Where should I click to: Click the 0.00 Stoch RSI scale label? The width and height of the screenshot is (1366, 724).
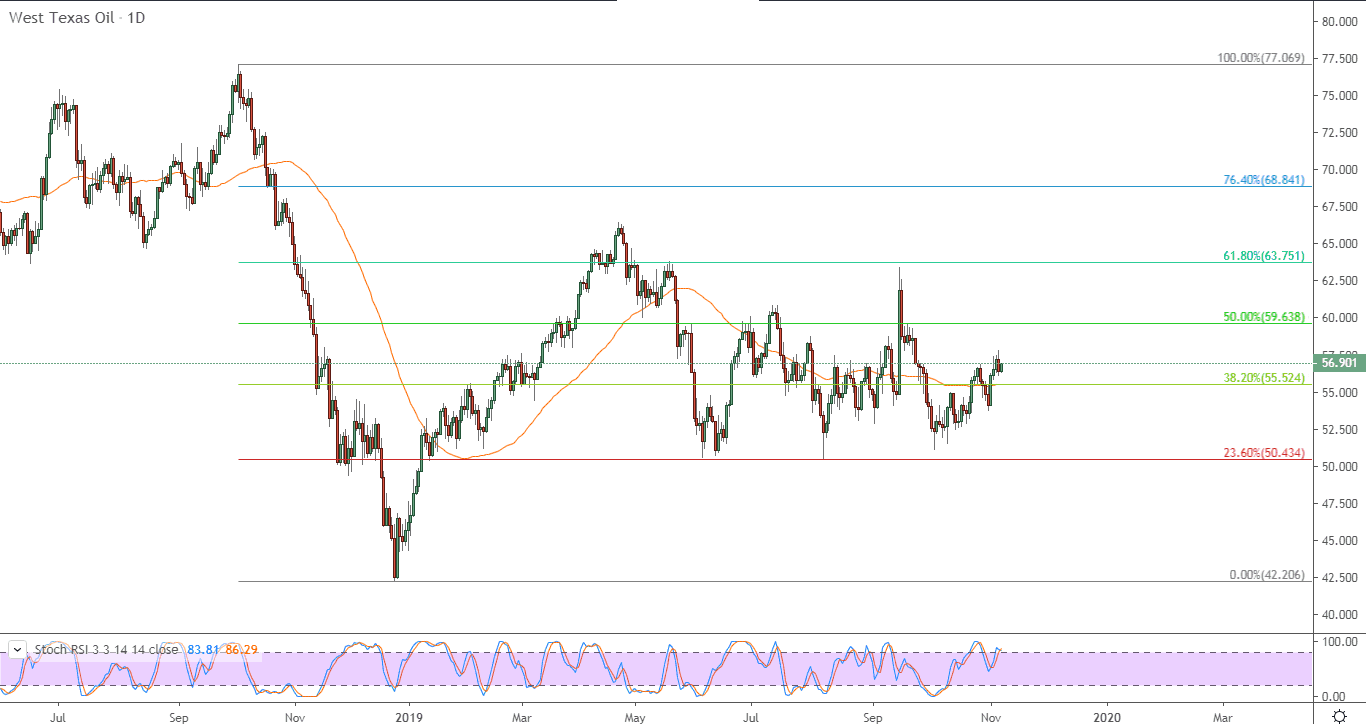(x=1333, y=696)
